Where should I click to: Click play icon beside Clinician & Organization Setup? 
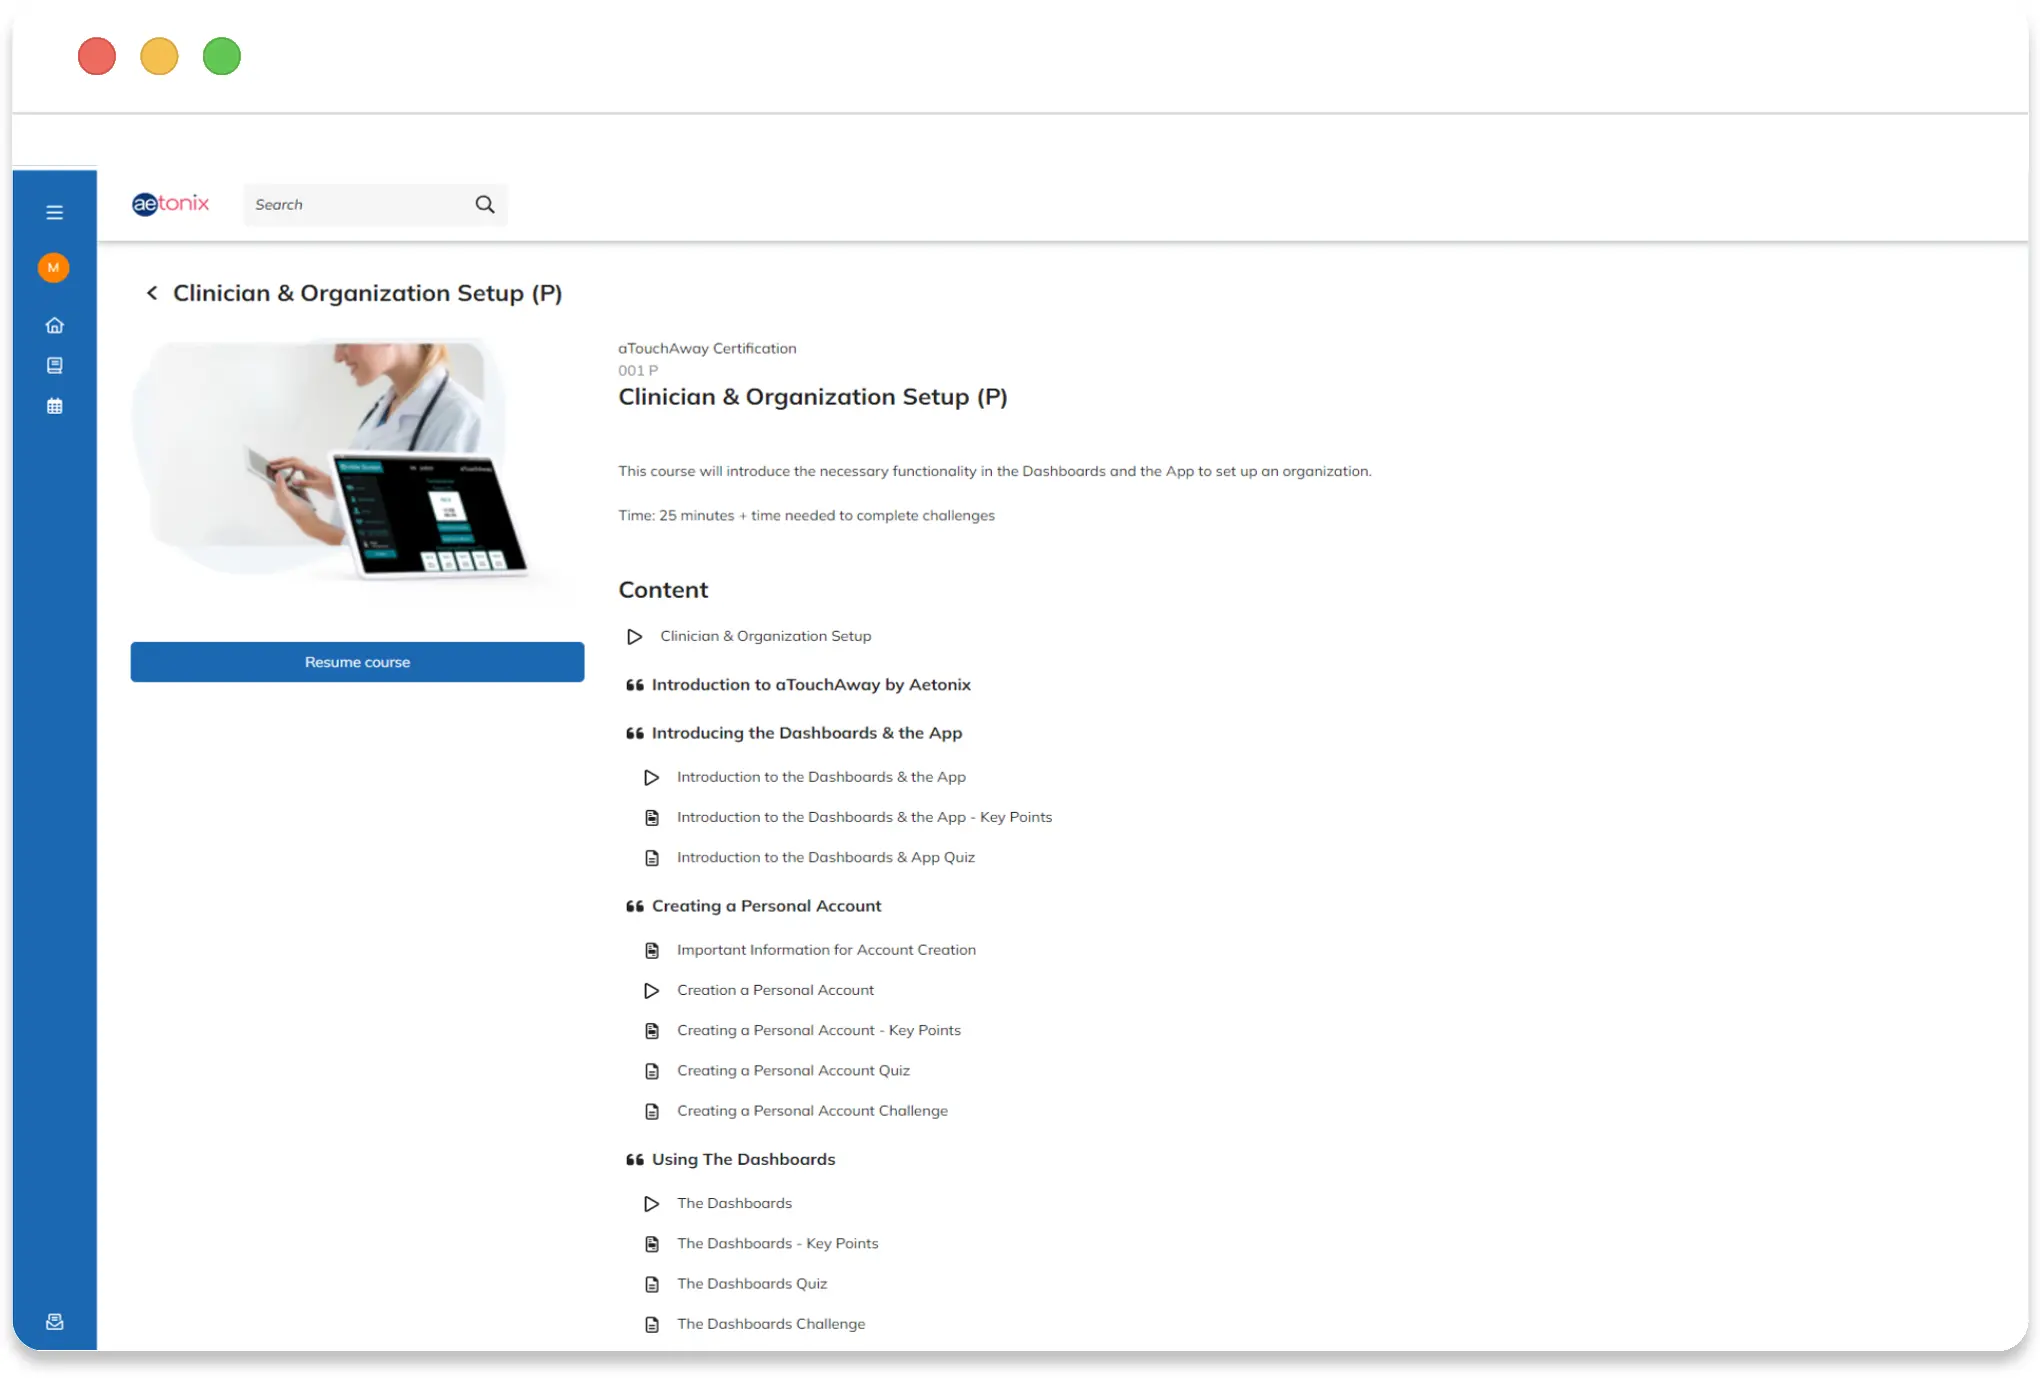click(634, 636)
